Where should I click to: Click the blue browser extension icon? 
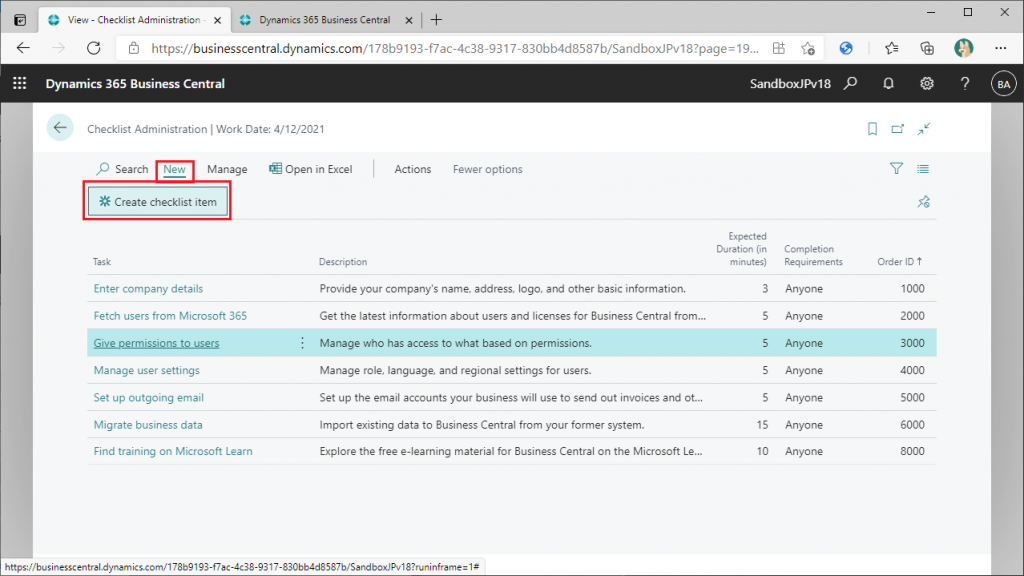(x=846, y=48)
